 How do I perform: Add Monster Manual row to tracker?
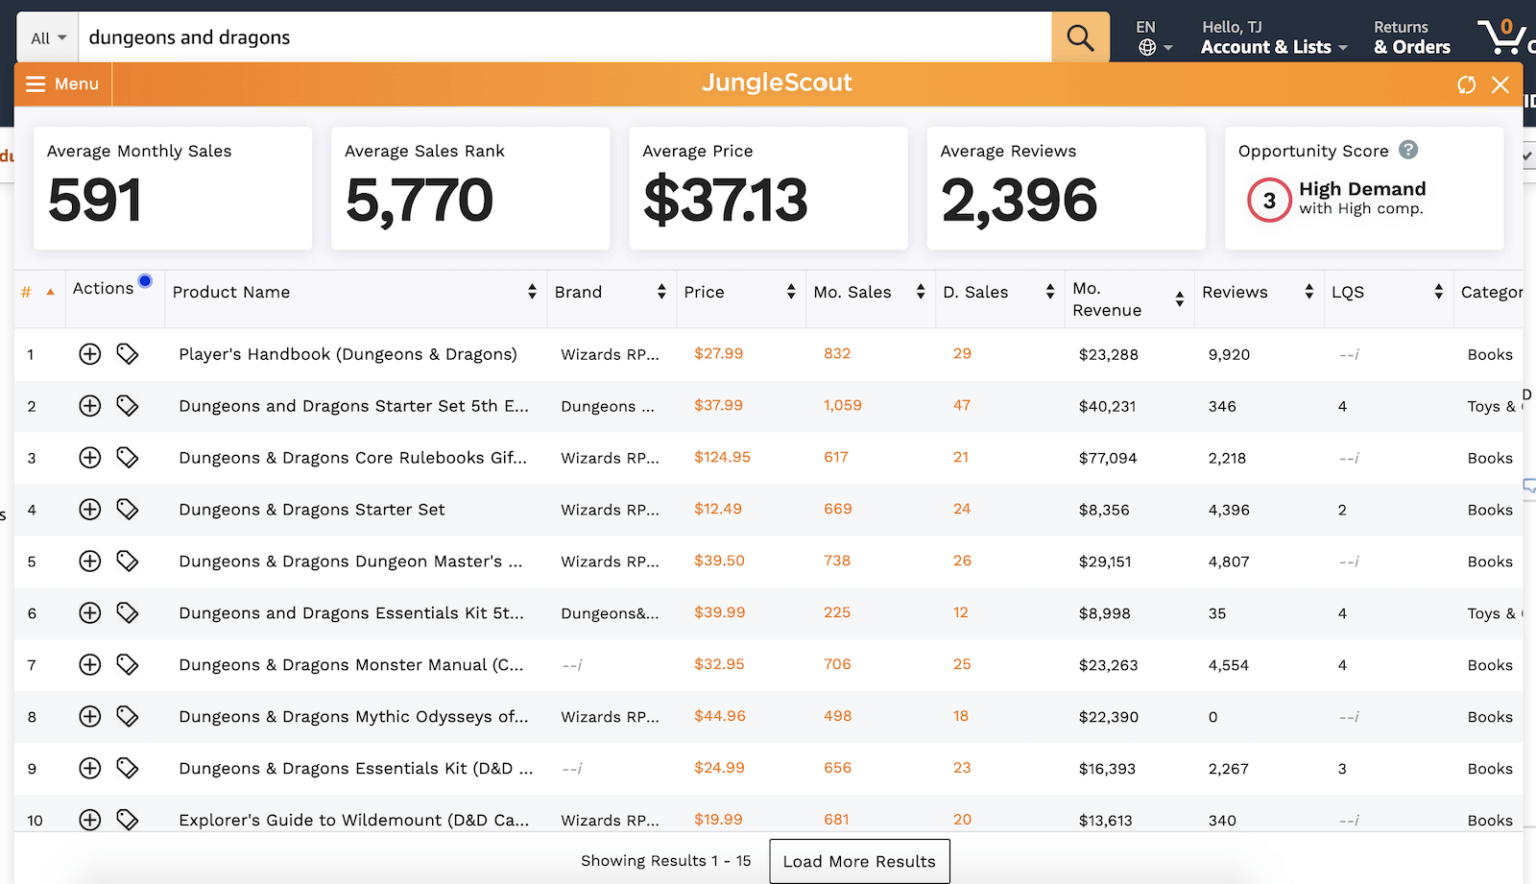(90, 665)
